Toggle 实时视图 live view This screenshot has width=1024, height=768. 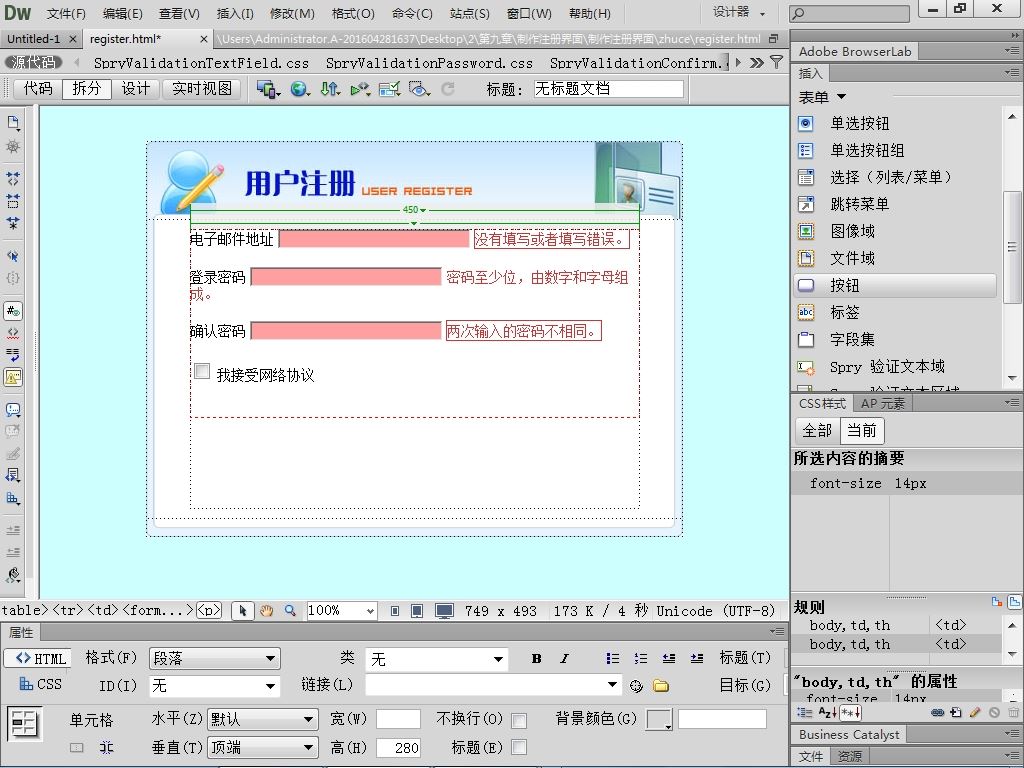point(202,88)
